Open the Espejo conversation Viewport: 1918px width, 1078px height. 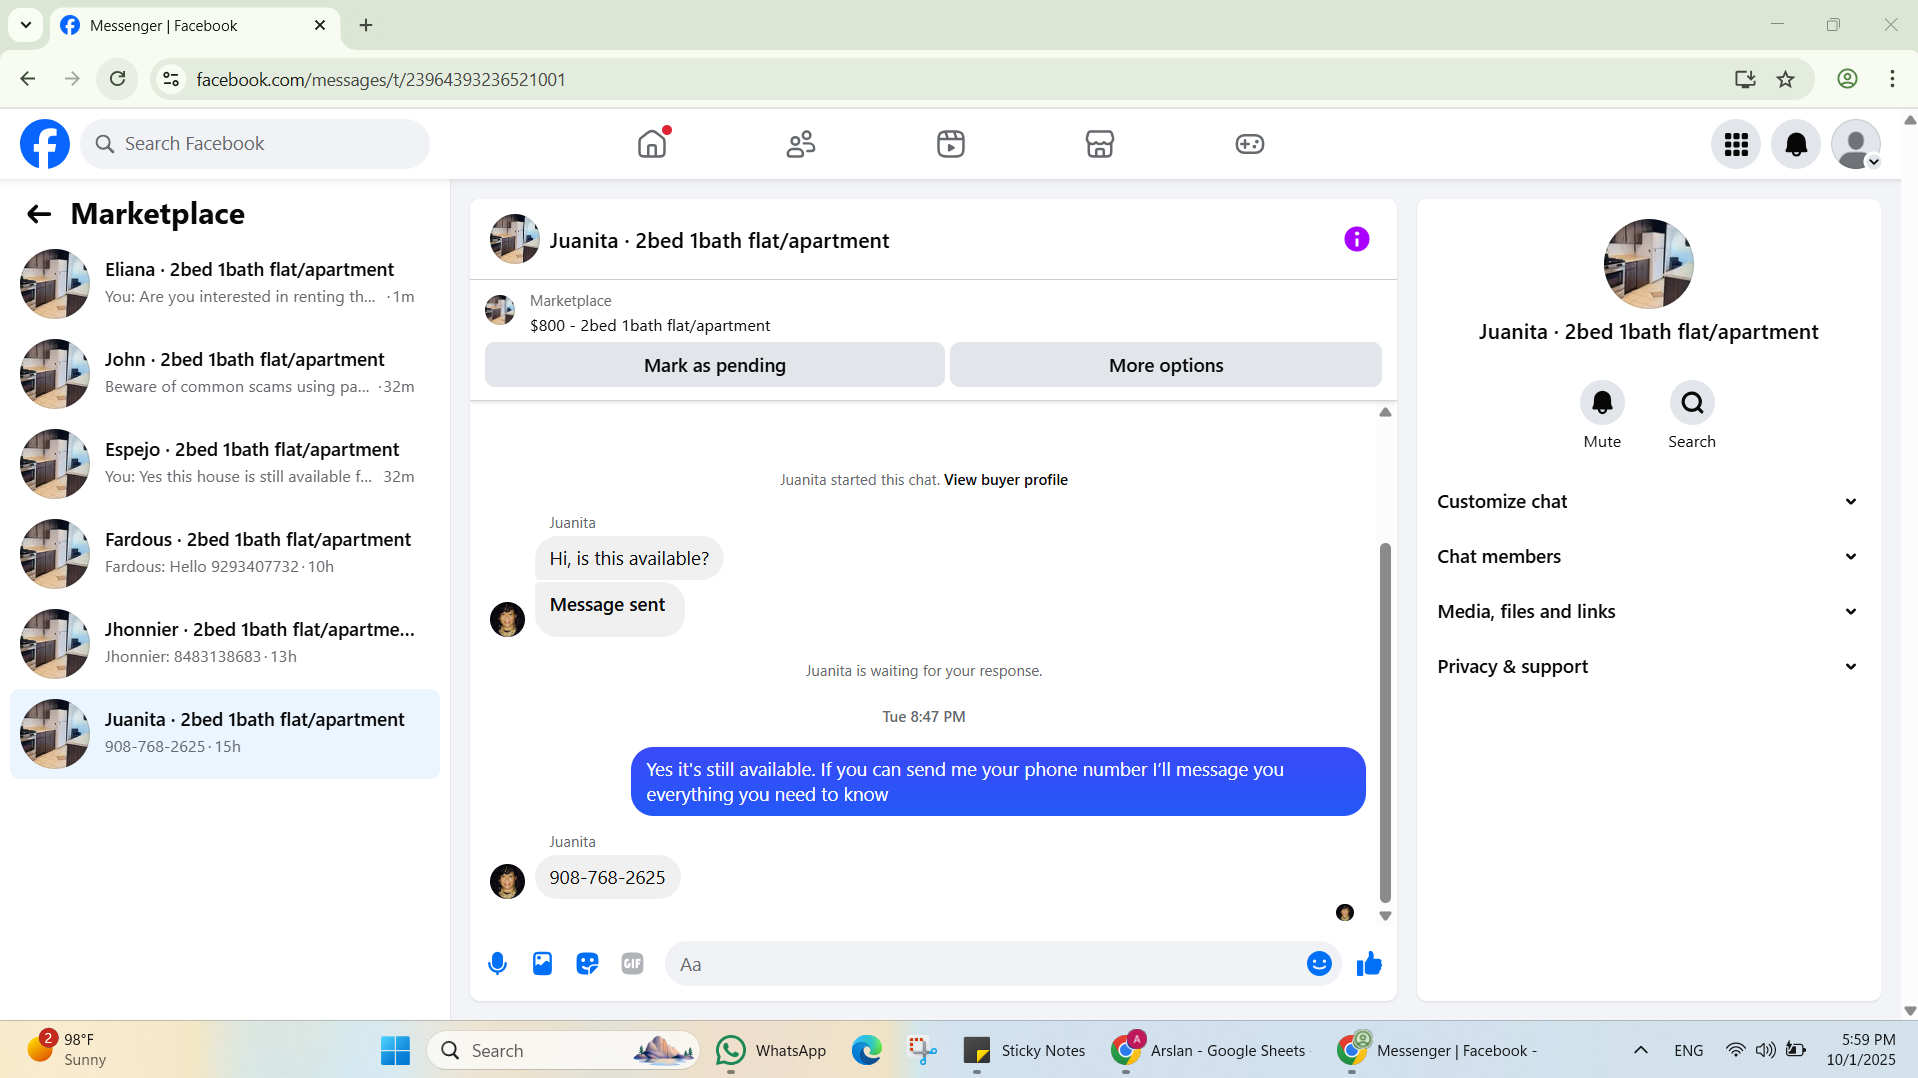tap(225, 464)
